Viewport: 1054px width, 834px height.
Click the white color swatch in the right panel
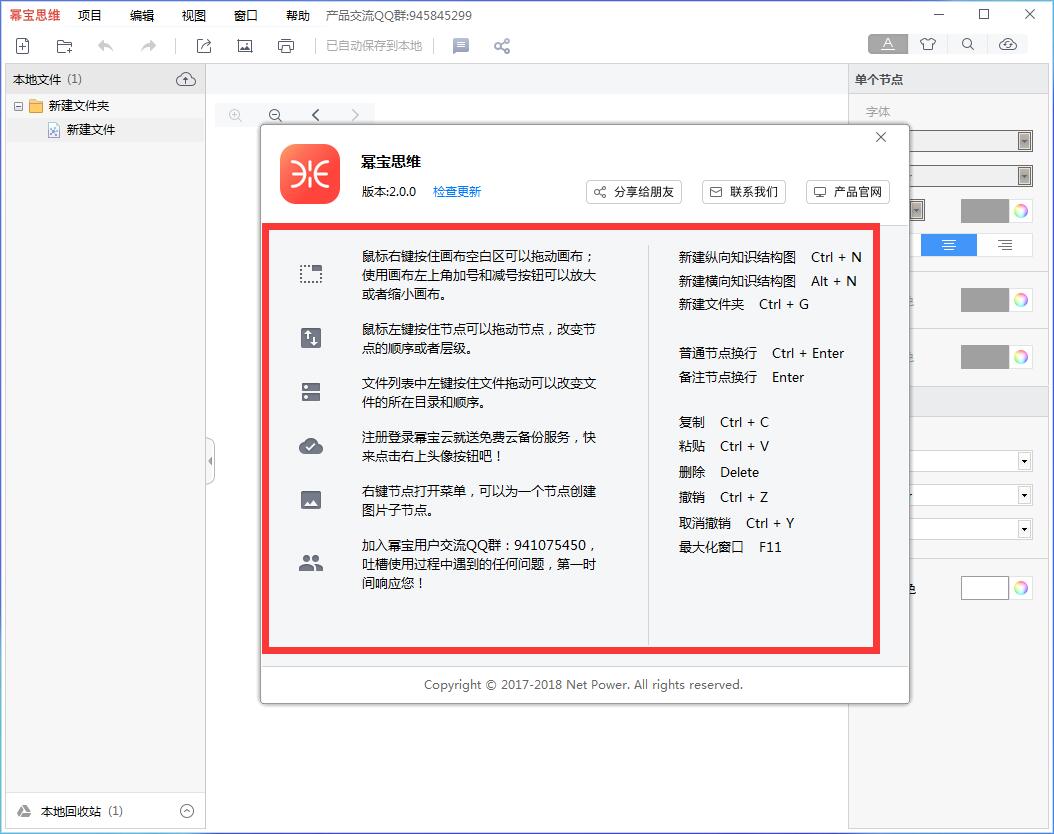tap(984, 588)
